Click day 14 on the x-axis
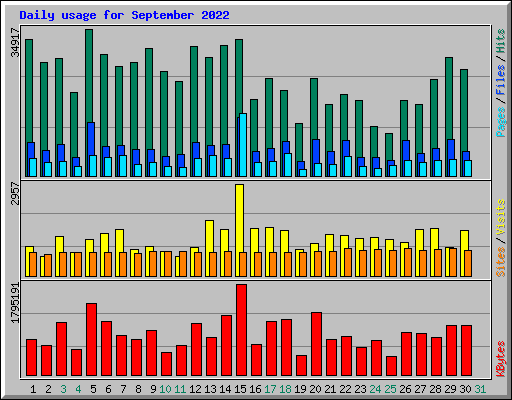This screenshot has height=400, width=512. (225, 389)
